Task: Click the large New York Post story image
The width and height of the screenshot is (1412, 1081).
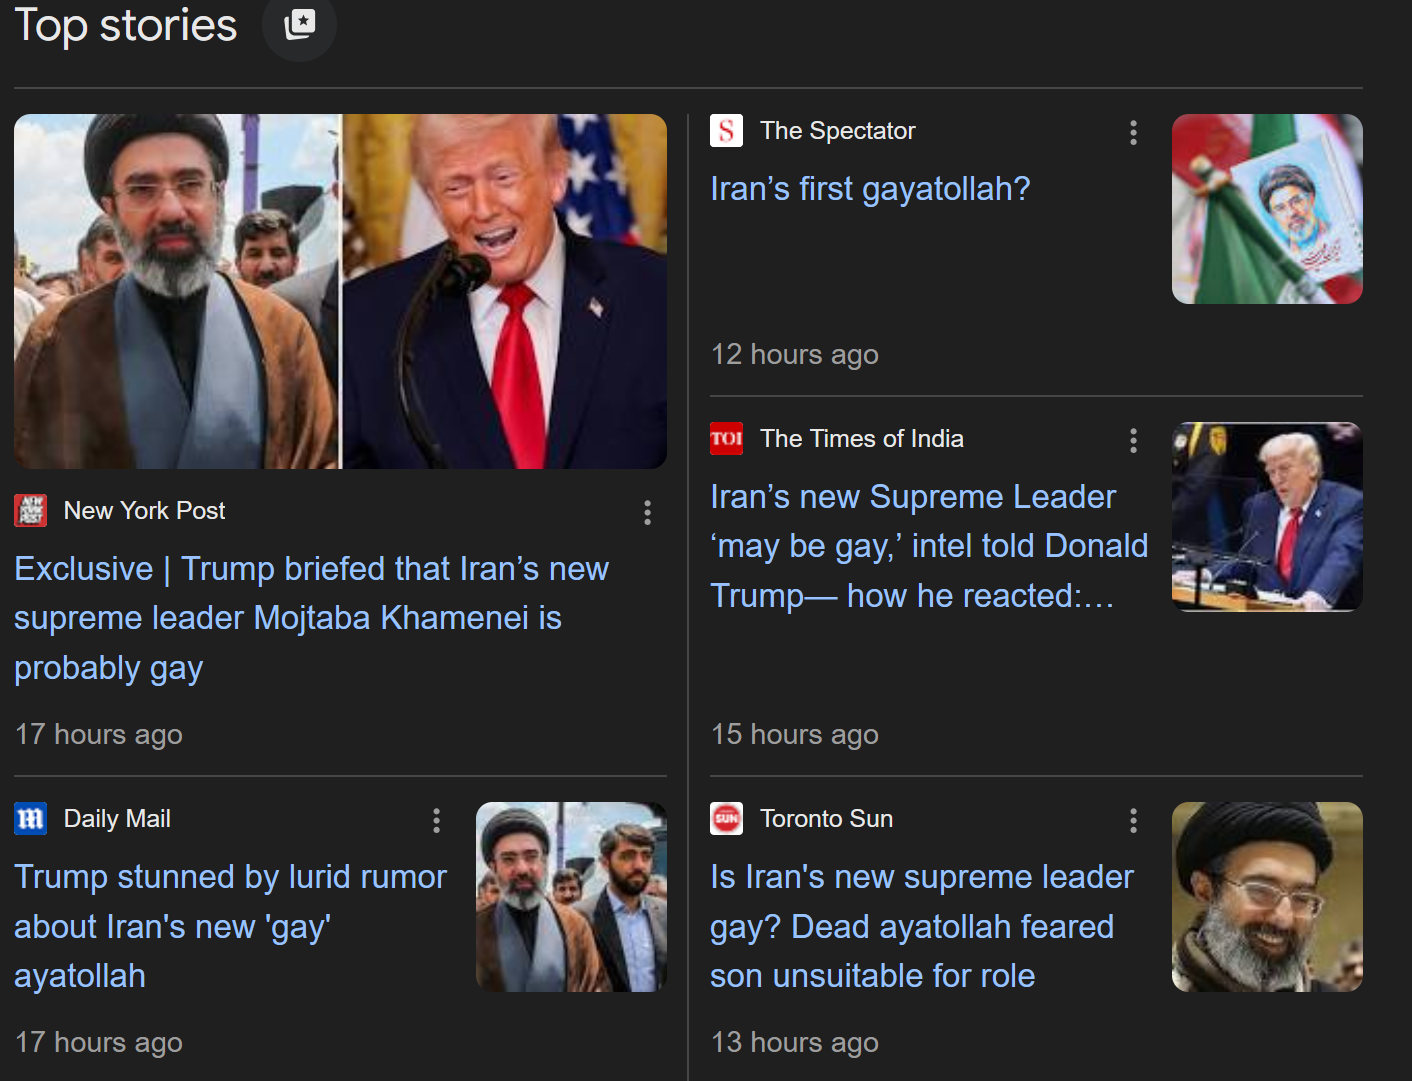Action: click(x=340, y=291)
